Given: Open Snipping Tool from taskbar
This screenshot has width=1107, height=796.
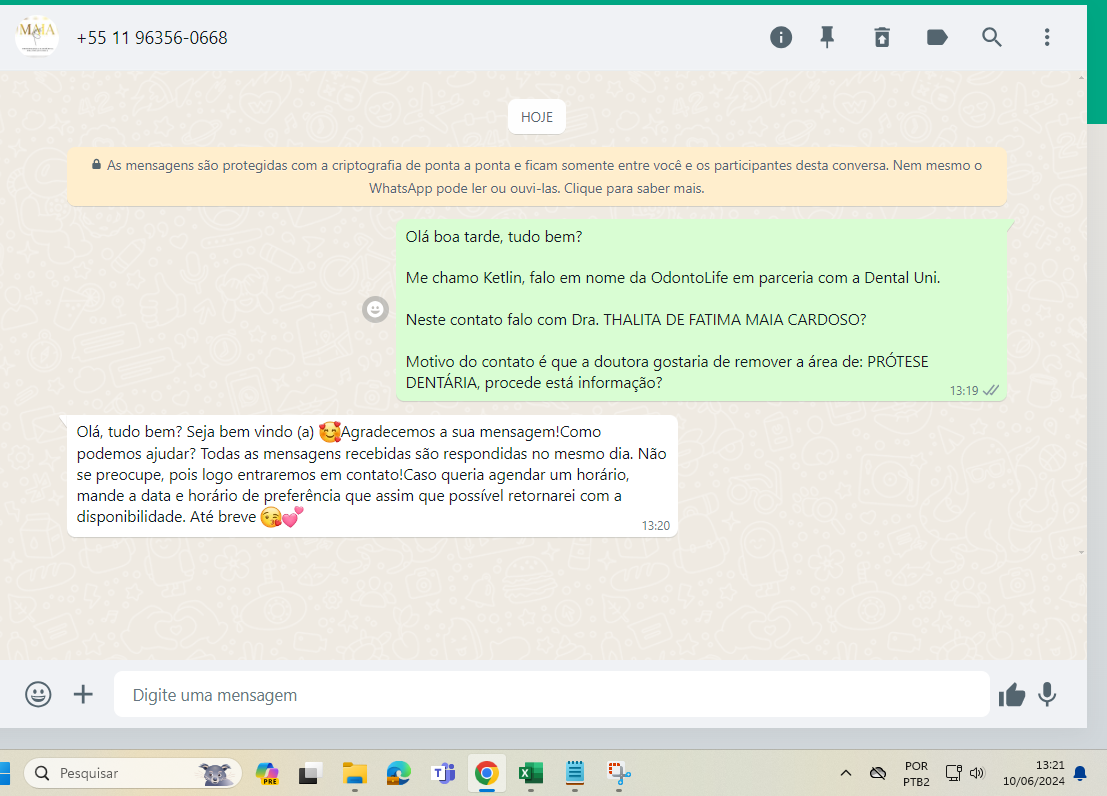Looking at the screenshot, I should (619, 773).
